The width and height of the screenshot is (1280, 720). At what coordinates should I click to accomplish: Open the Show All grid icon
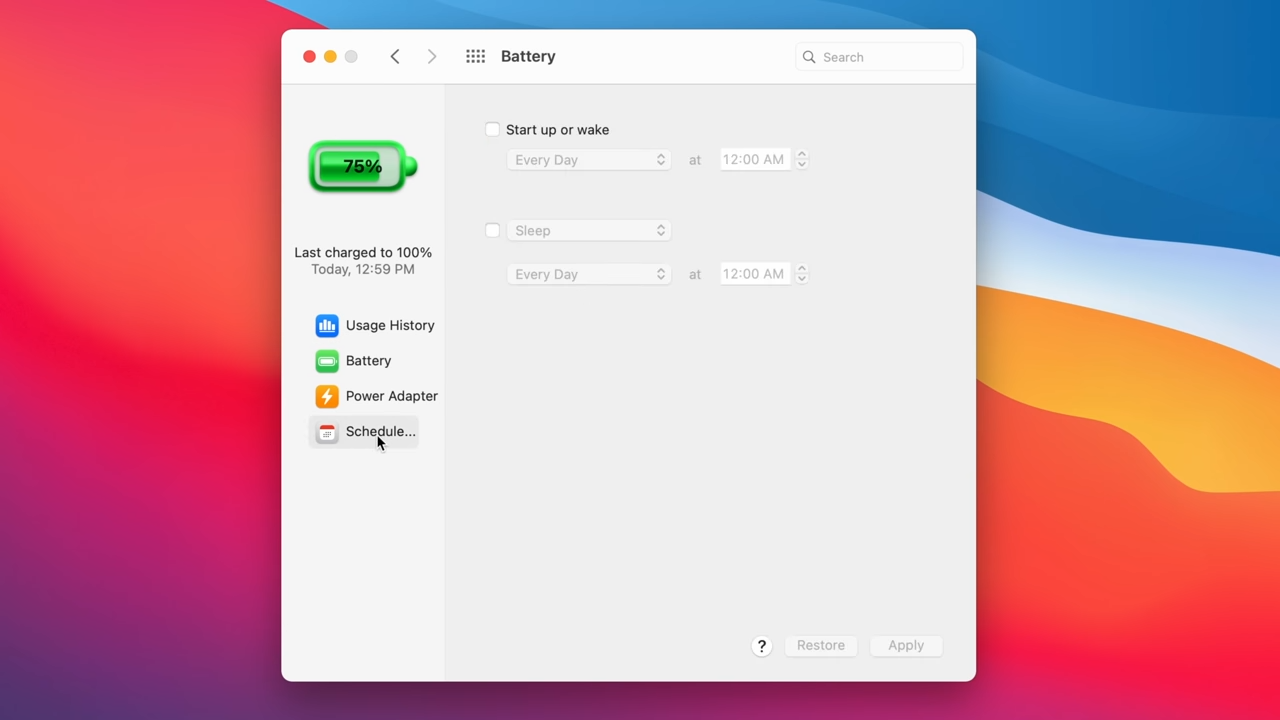(x=475, y=57)
